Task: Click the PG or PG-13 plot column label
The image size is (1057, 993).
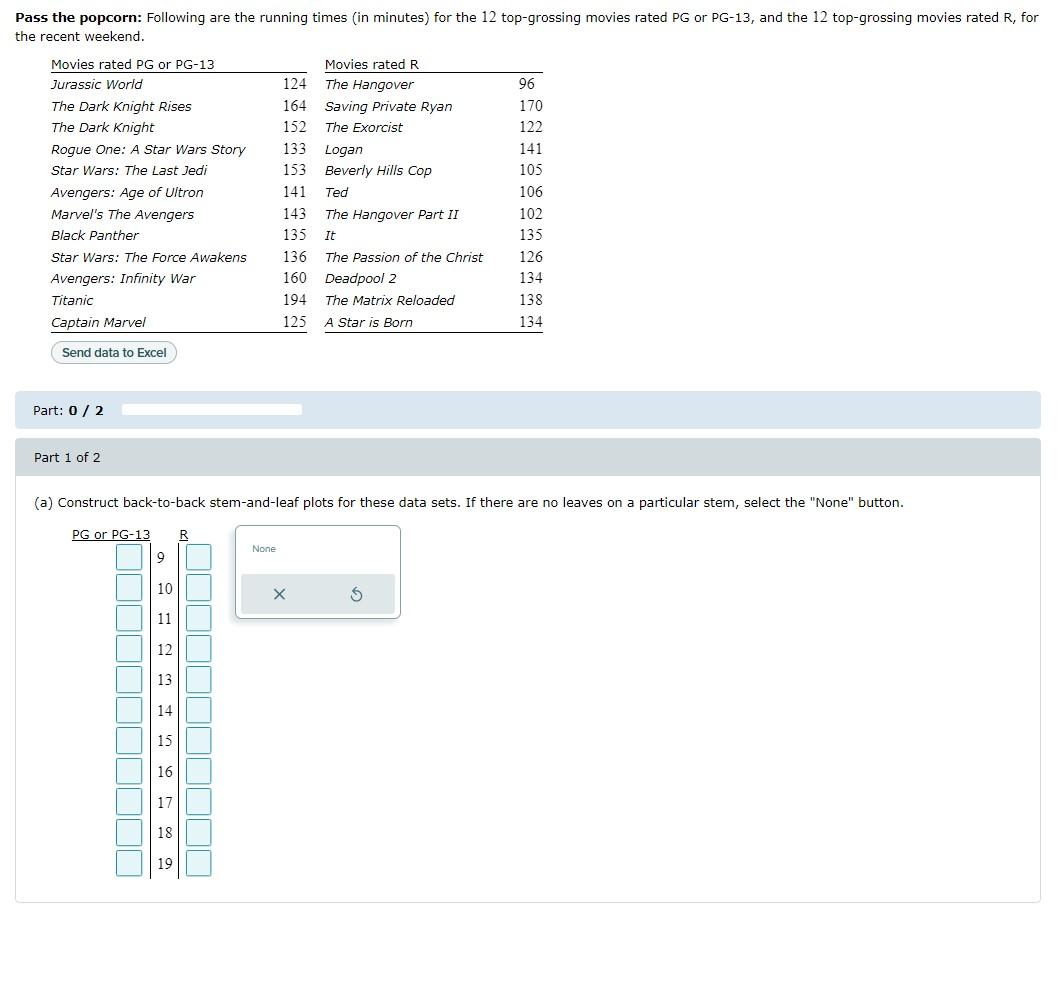Action: pyautogui.click(x=110, y=534)
